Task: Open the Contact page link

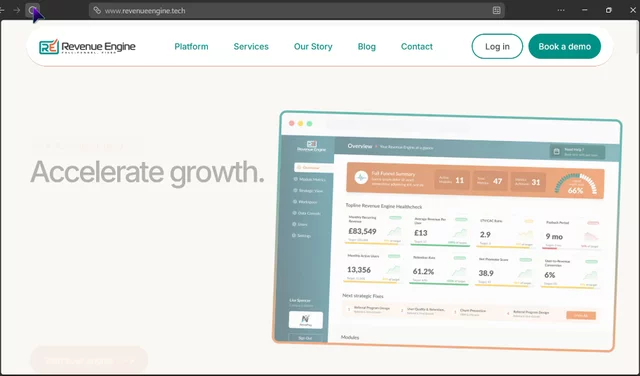Action: point(417,47)
